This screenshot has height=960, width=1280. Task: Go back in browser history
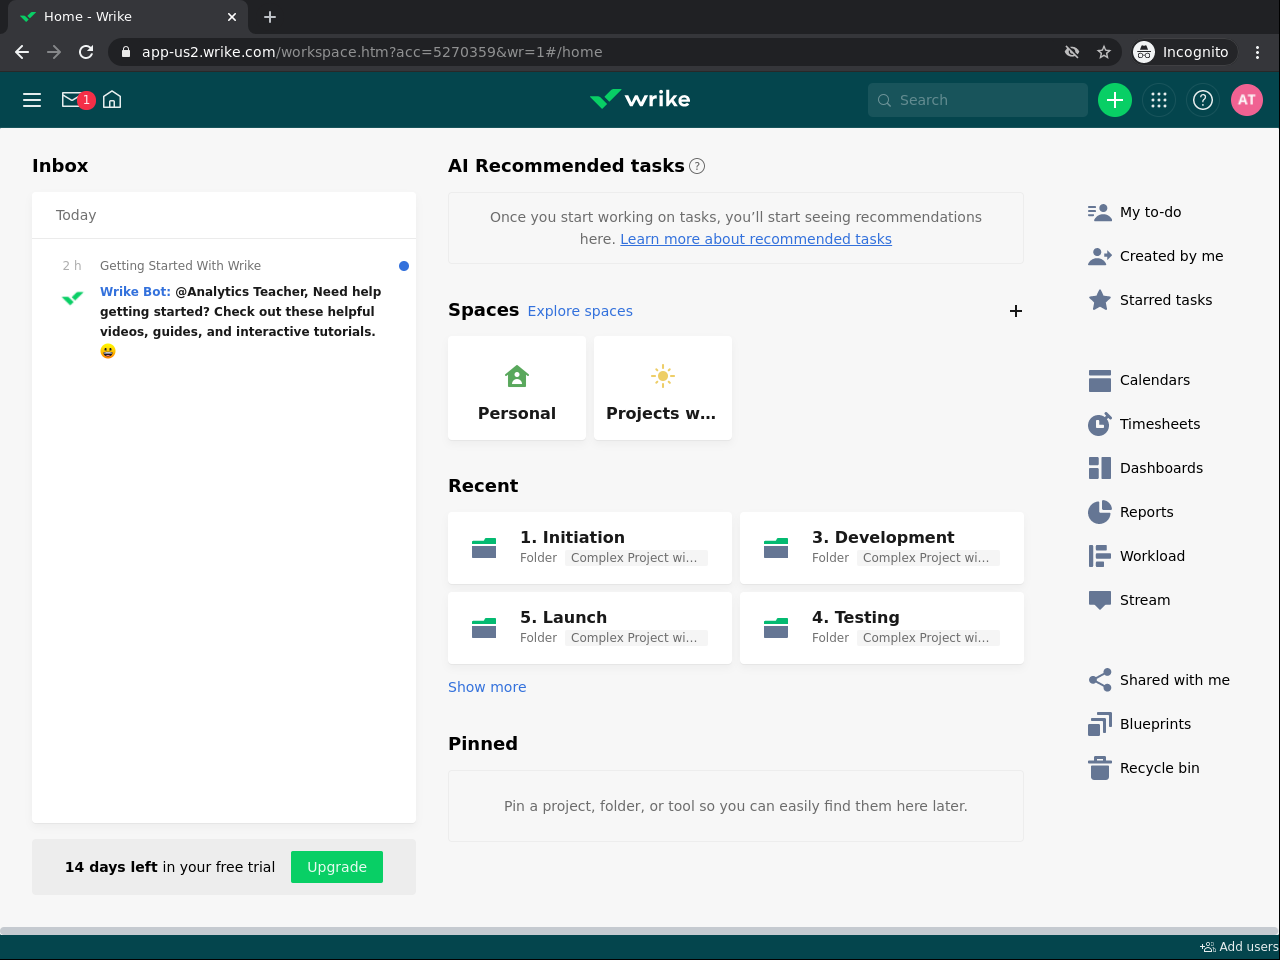[22, 52]
